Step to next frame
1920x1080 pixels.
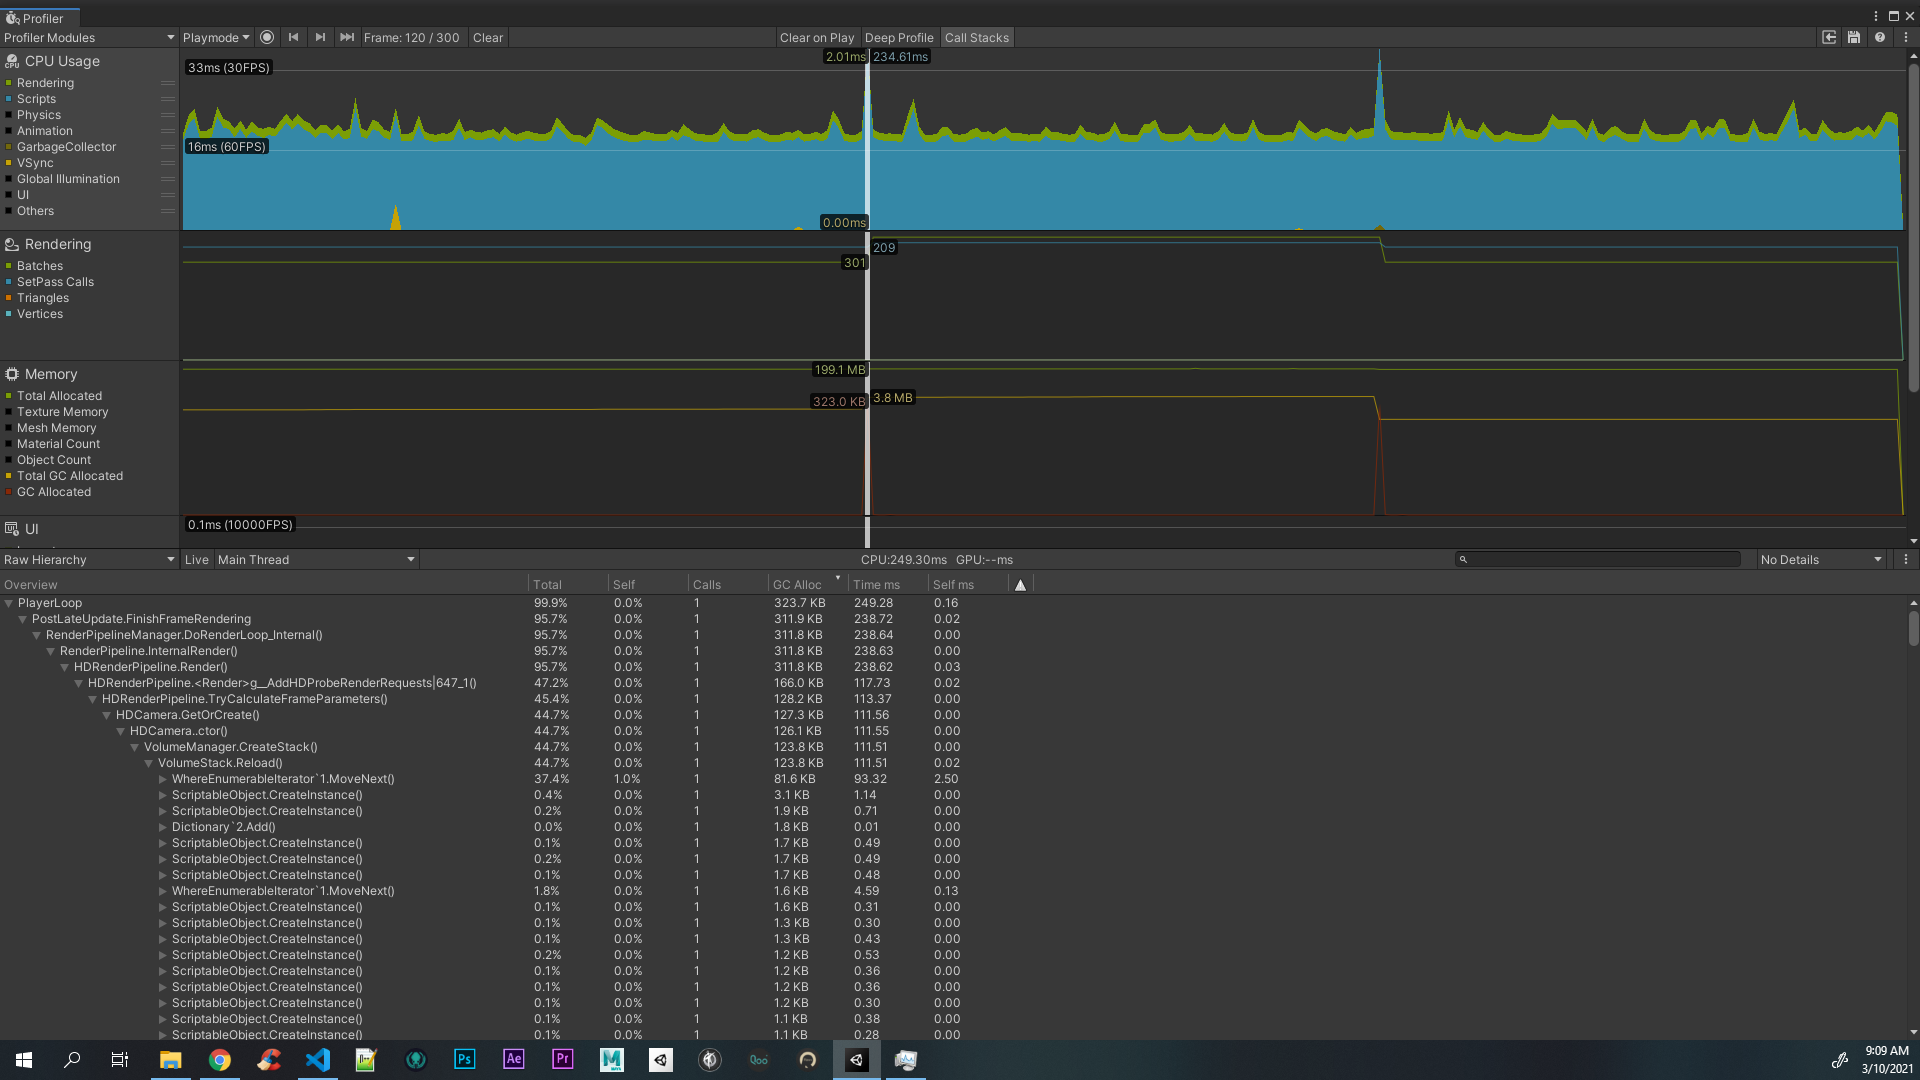320,37
